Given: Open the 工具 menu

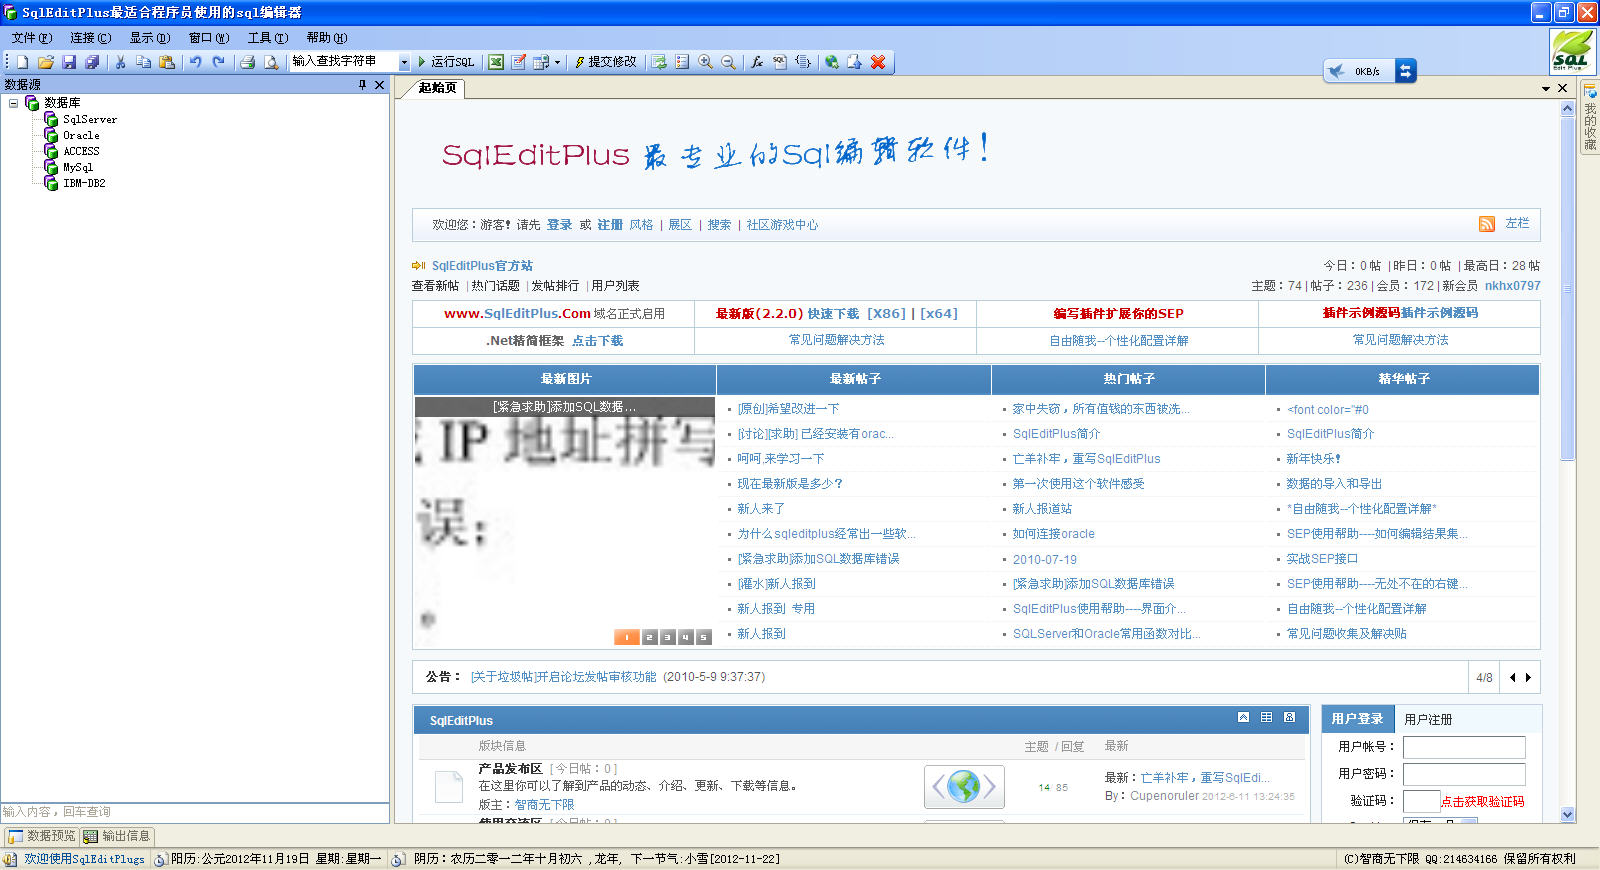Looking at the screenshot, I should tap(268, 38).
